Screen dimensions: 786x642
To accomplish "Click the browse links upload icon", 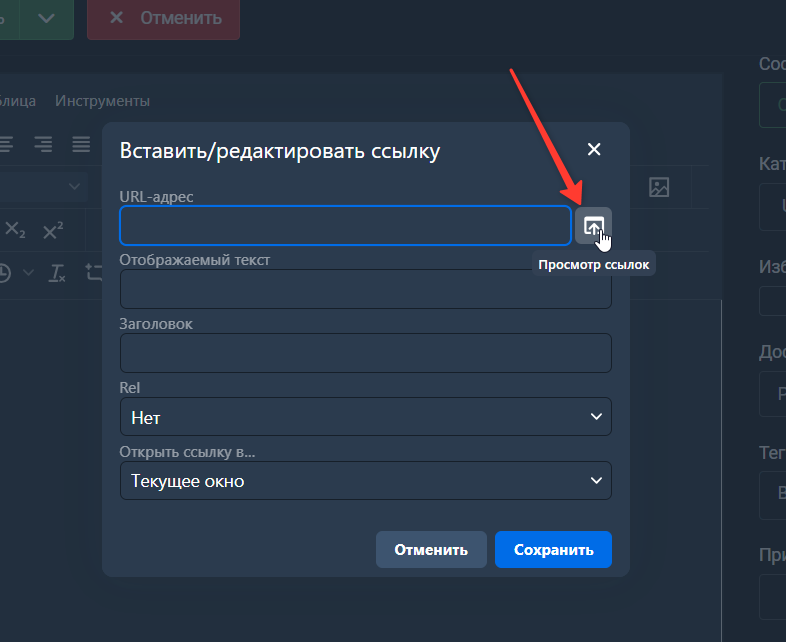I will (593, 226).
